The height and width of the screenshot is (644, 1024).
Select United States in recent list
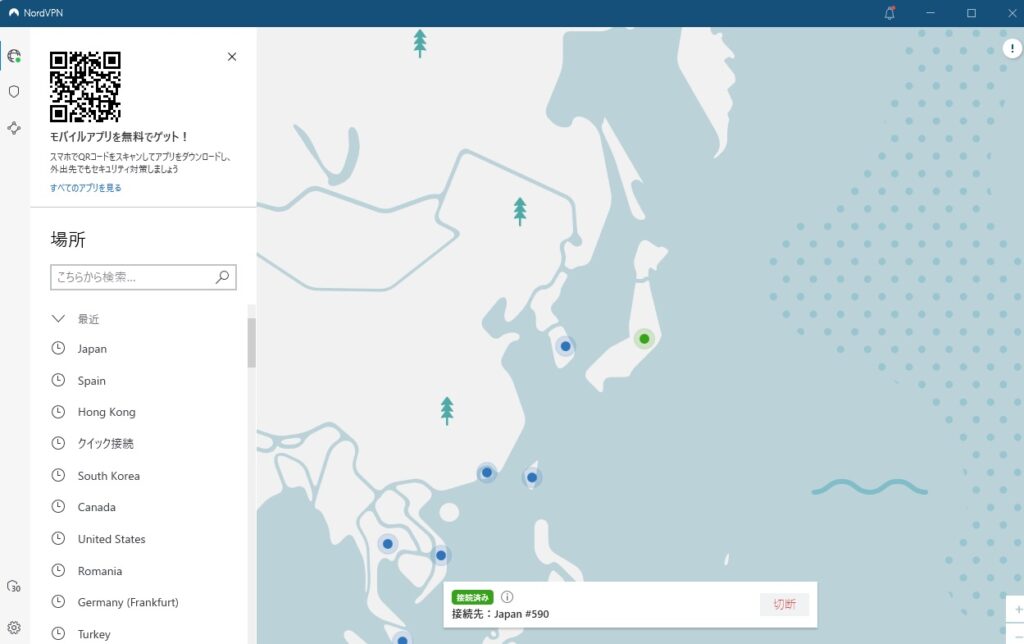pyautogui.click(x=112, y=539)
